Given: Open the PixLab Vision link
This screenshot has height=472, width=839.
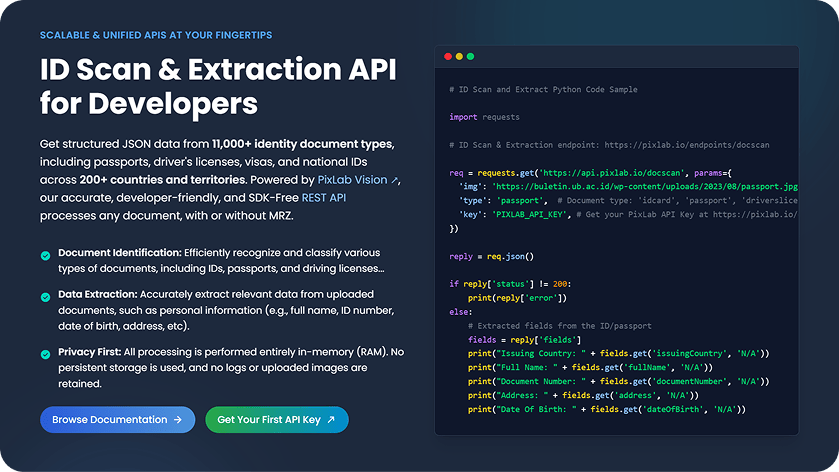Looking at the screenshot, I should pos(352,180).
